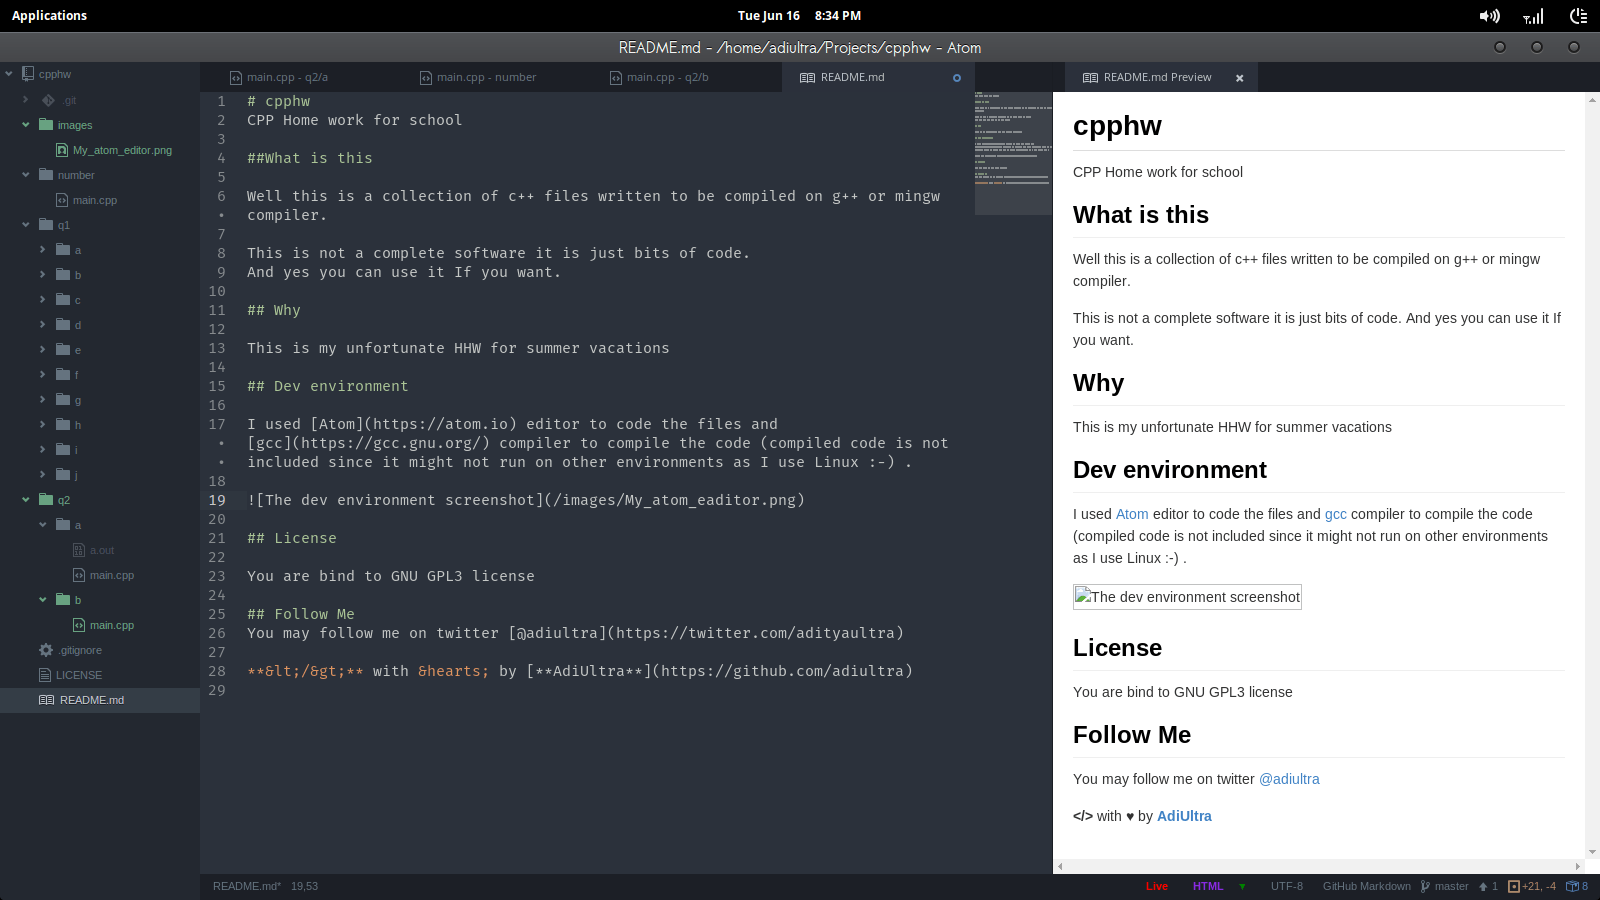Click the network signal icon in top bar

click(x=1533, y=16)
